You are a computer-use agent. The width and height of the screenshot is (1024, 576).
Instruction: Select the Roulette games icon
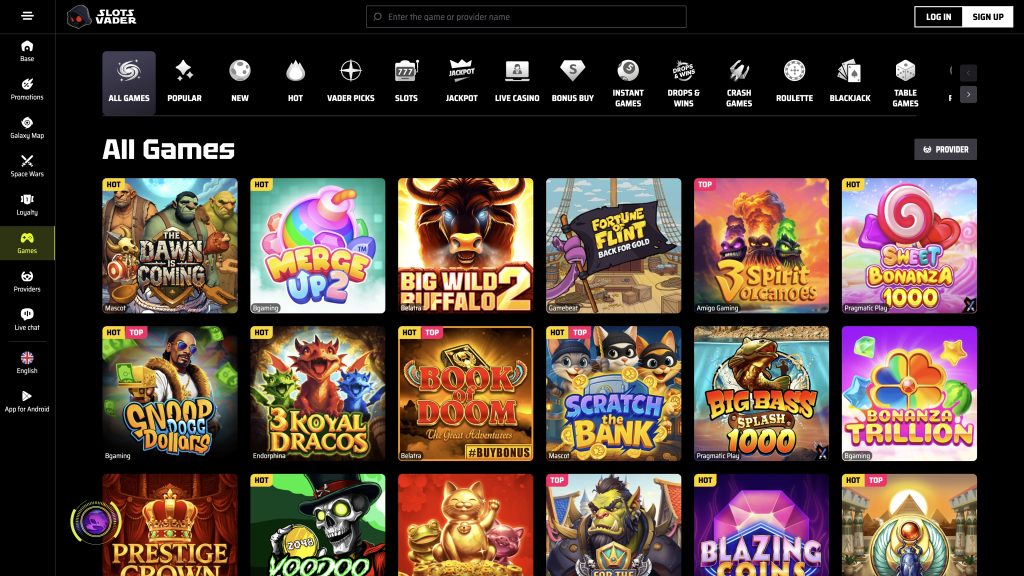(x=793, y=82)
